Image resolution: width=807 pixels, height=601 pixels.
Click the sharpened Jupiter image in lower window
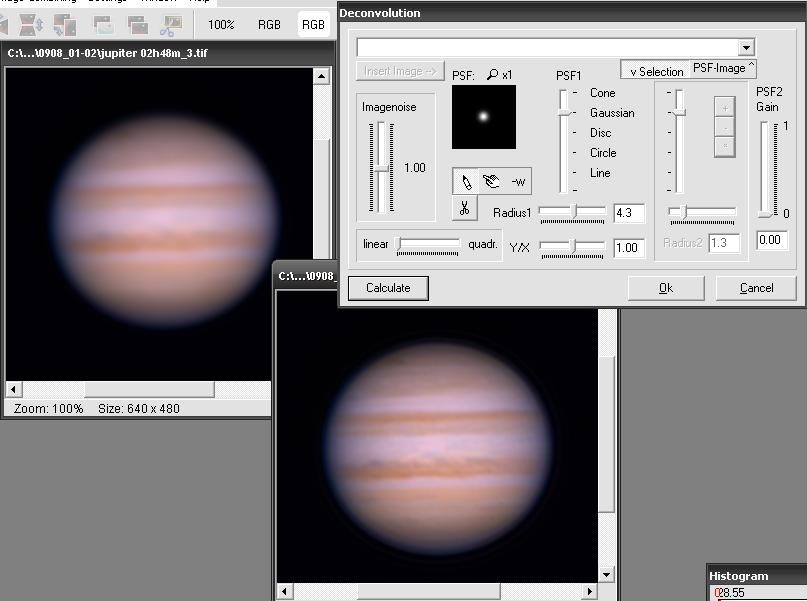click(x=439, y=449)
